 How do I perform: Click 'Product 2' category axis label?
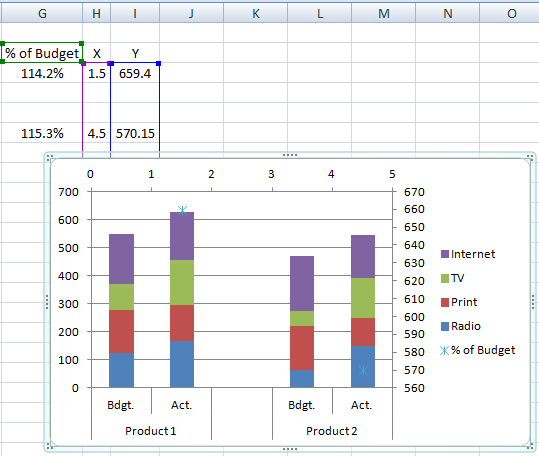pyautogui.click(x=332, y=431)
